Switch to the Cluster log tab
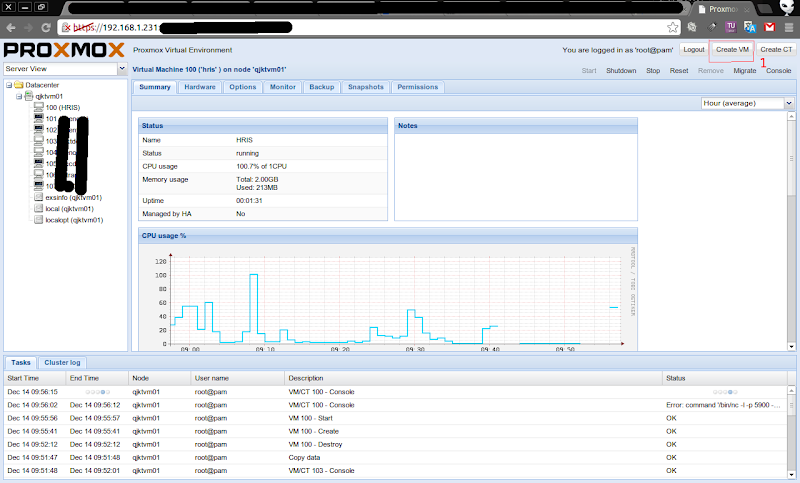 (x=62, y=363)
